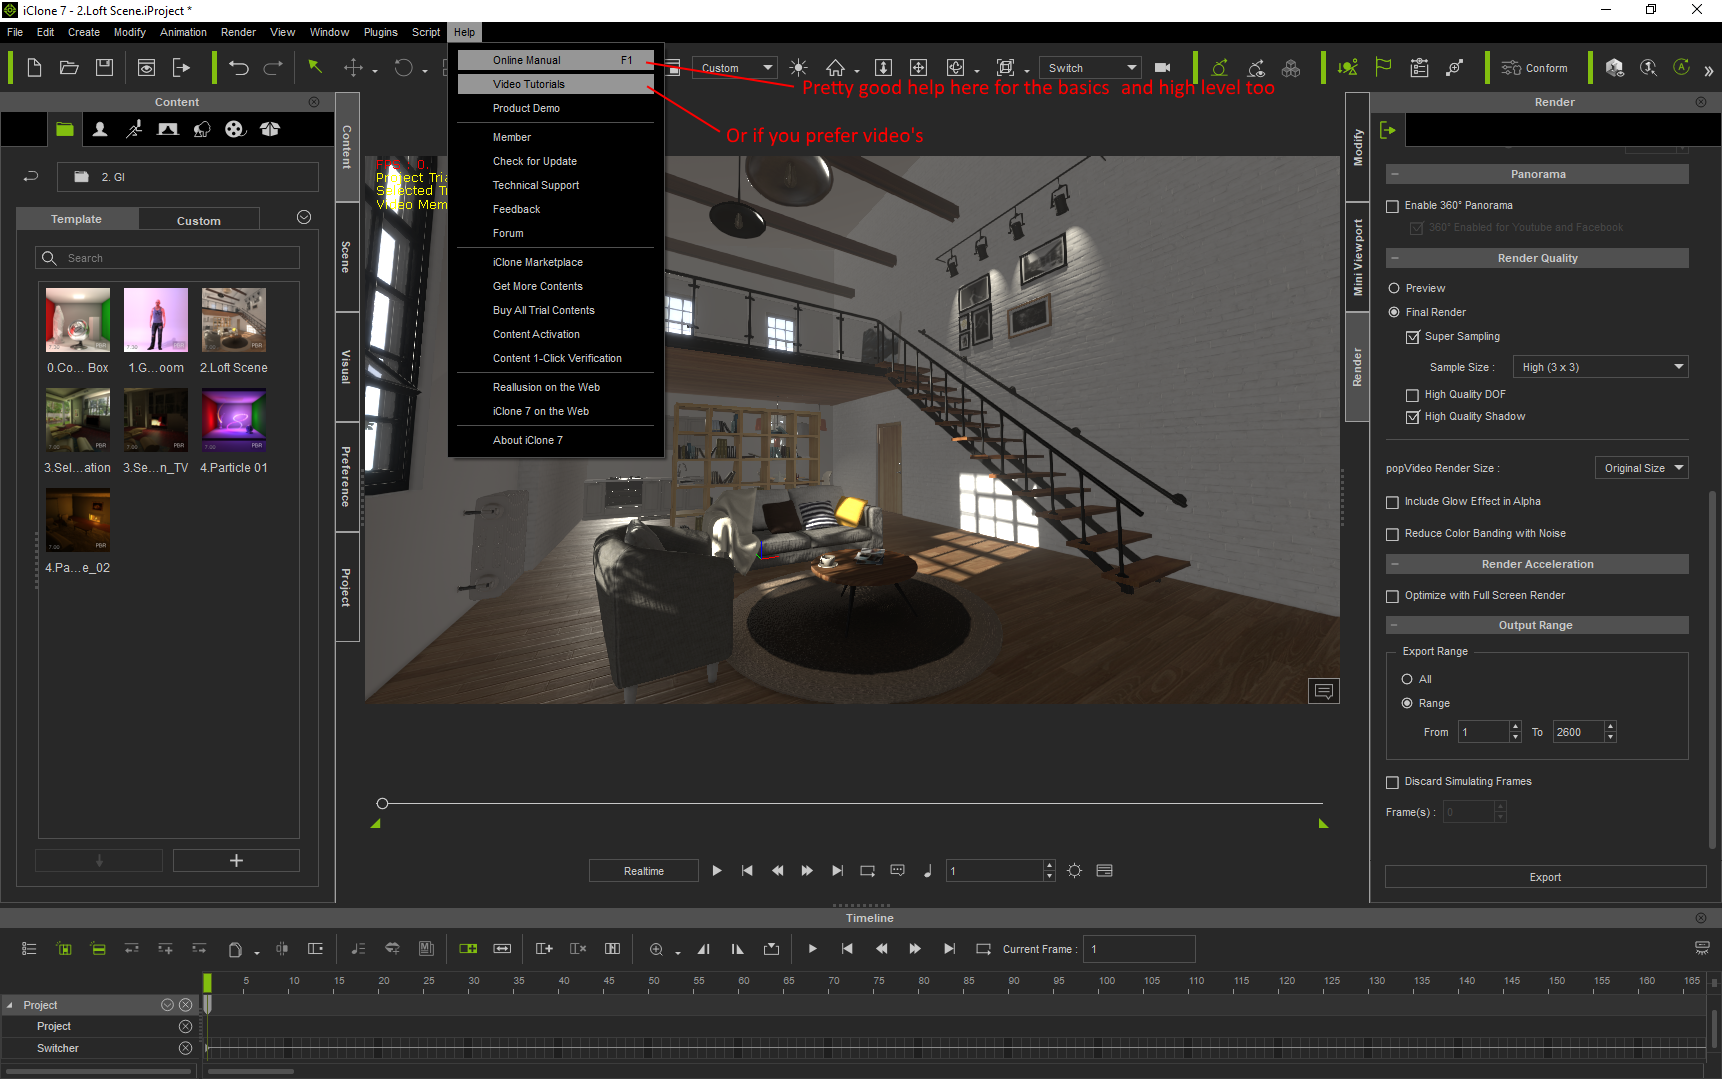Click About iClone 7 menu entry
Screen dimensions: 1722x1079
(x=556, y=440)
